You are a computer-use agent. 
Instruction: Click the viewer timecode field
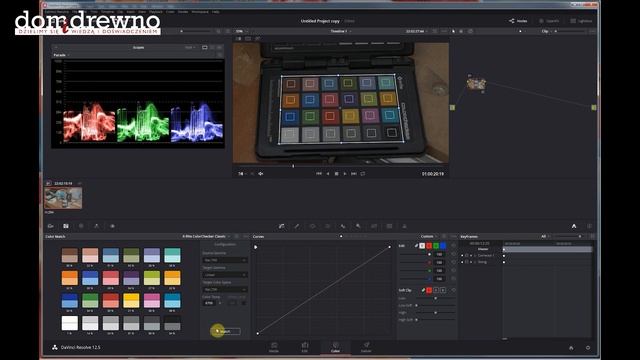point(433,174)
